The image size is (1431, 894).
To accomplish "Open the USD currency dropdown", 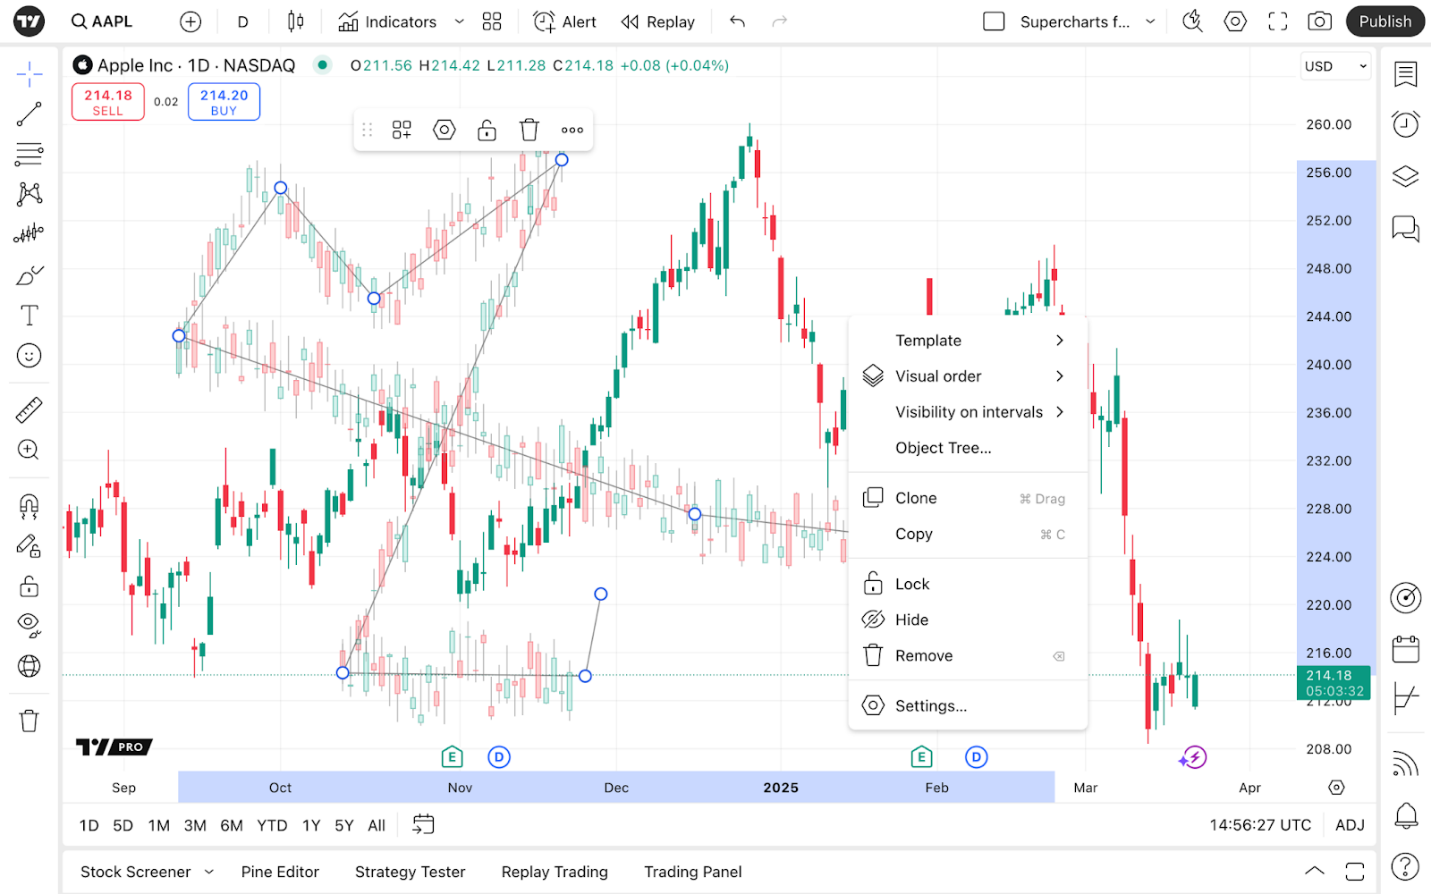I will (x=1335, y=66).
